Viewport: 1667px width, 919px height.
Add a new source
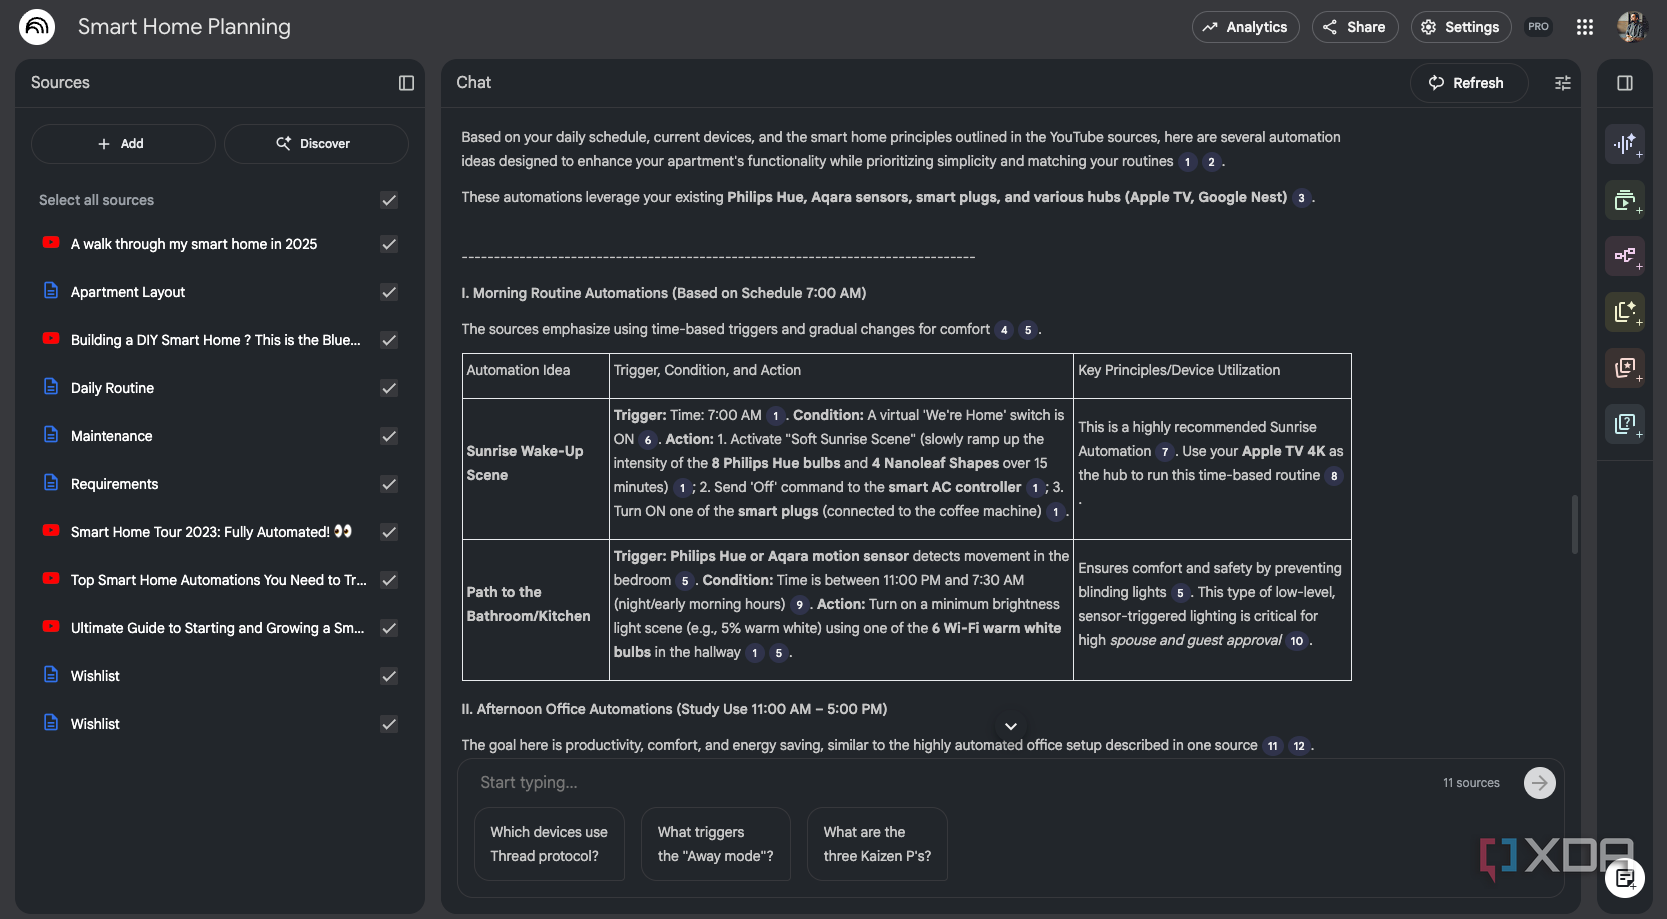[123, 144]
